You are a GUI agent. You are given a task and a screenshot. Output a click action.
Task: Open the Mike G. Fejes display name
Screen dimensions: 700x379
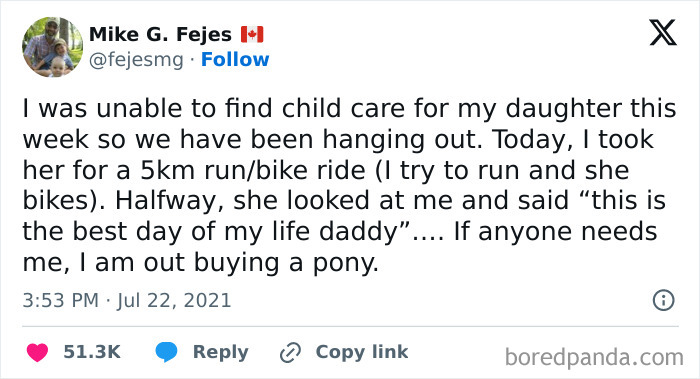[x=160, y=34]
